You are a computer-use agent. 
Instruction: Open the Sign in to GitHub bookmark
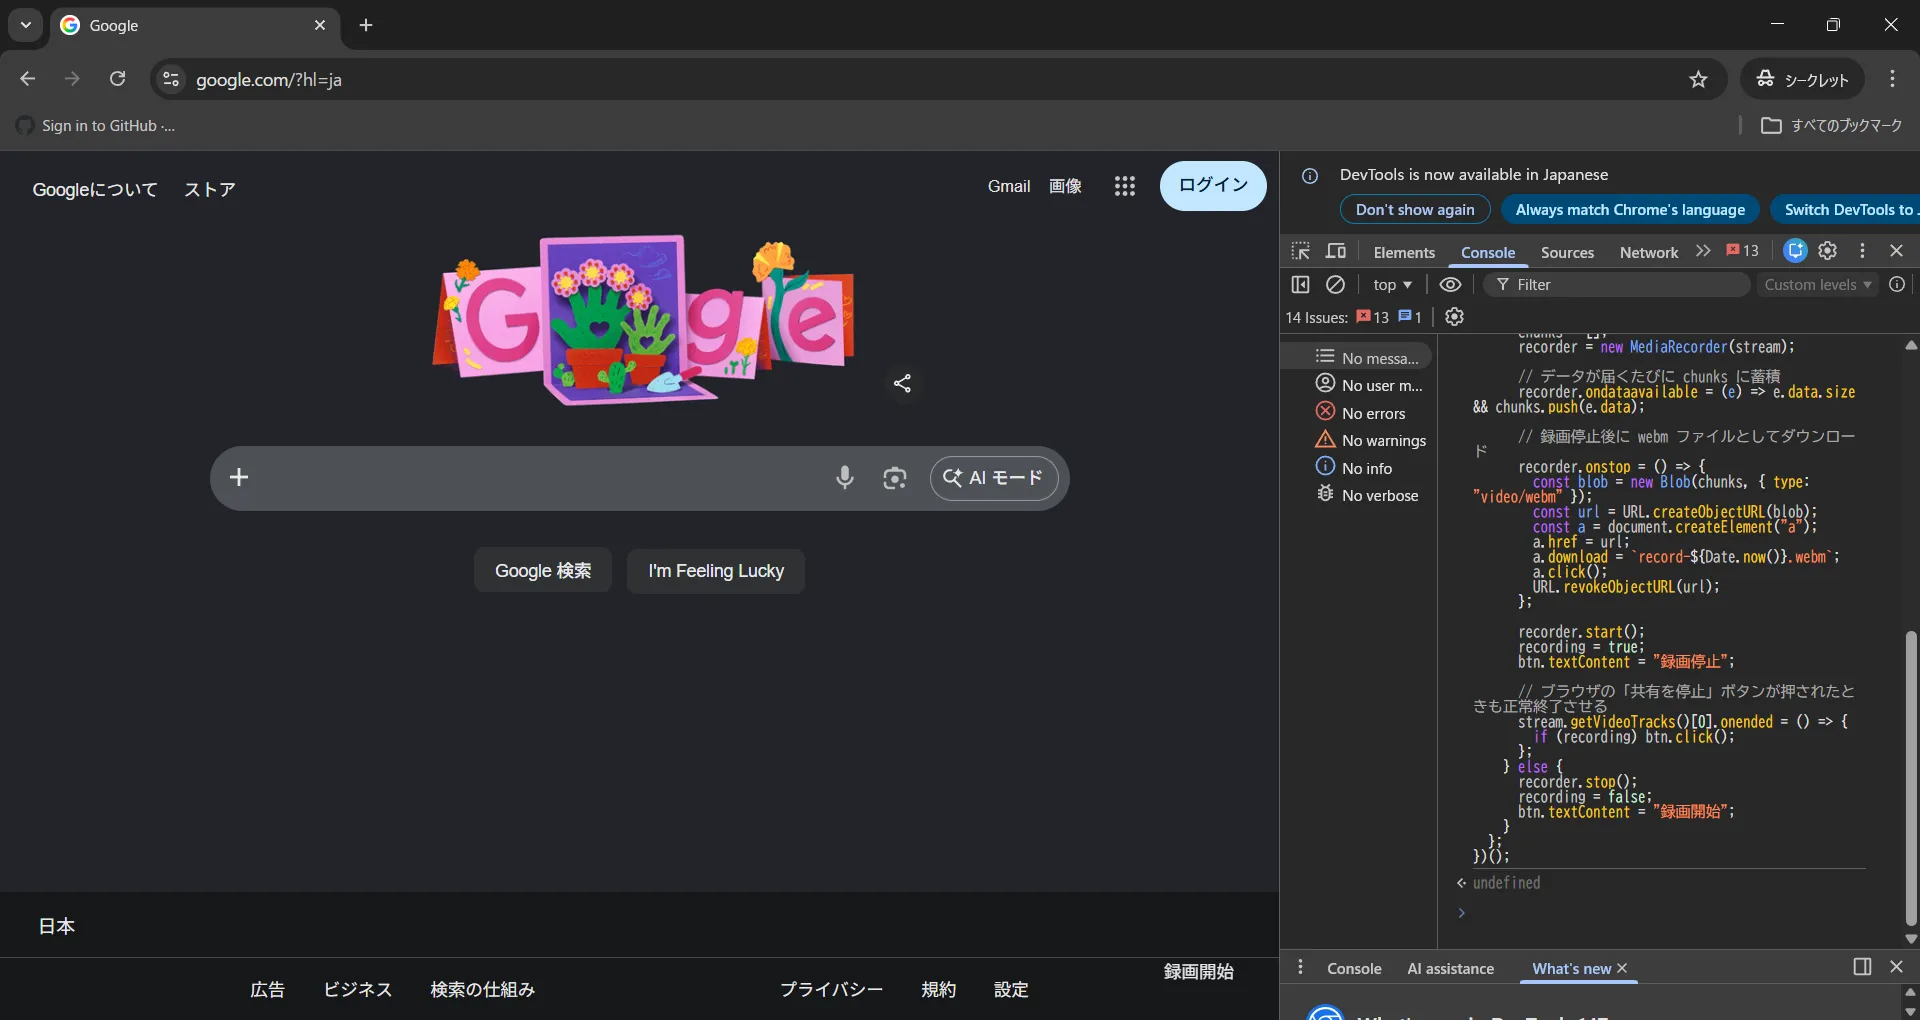pos(96,126)
